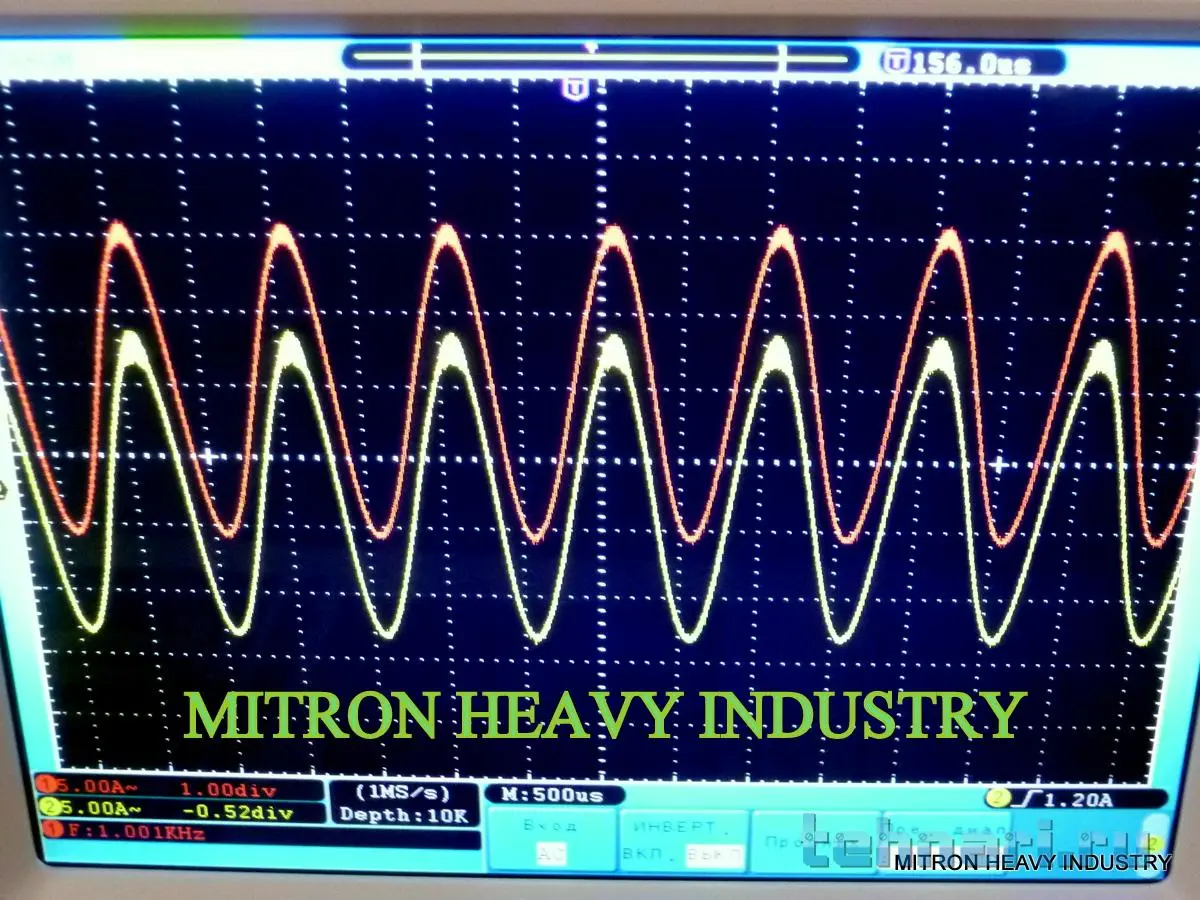Set invert to ВКЛ. (on)
This screenshot has width=1200, height=900.
650,855
